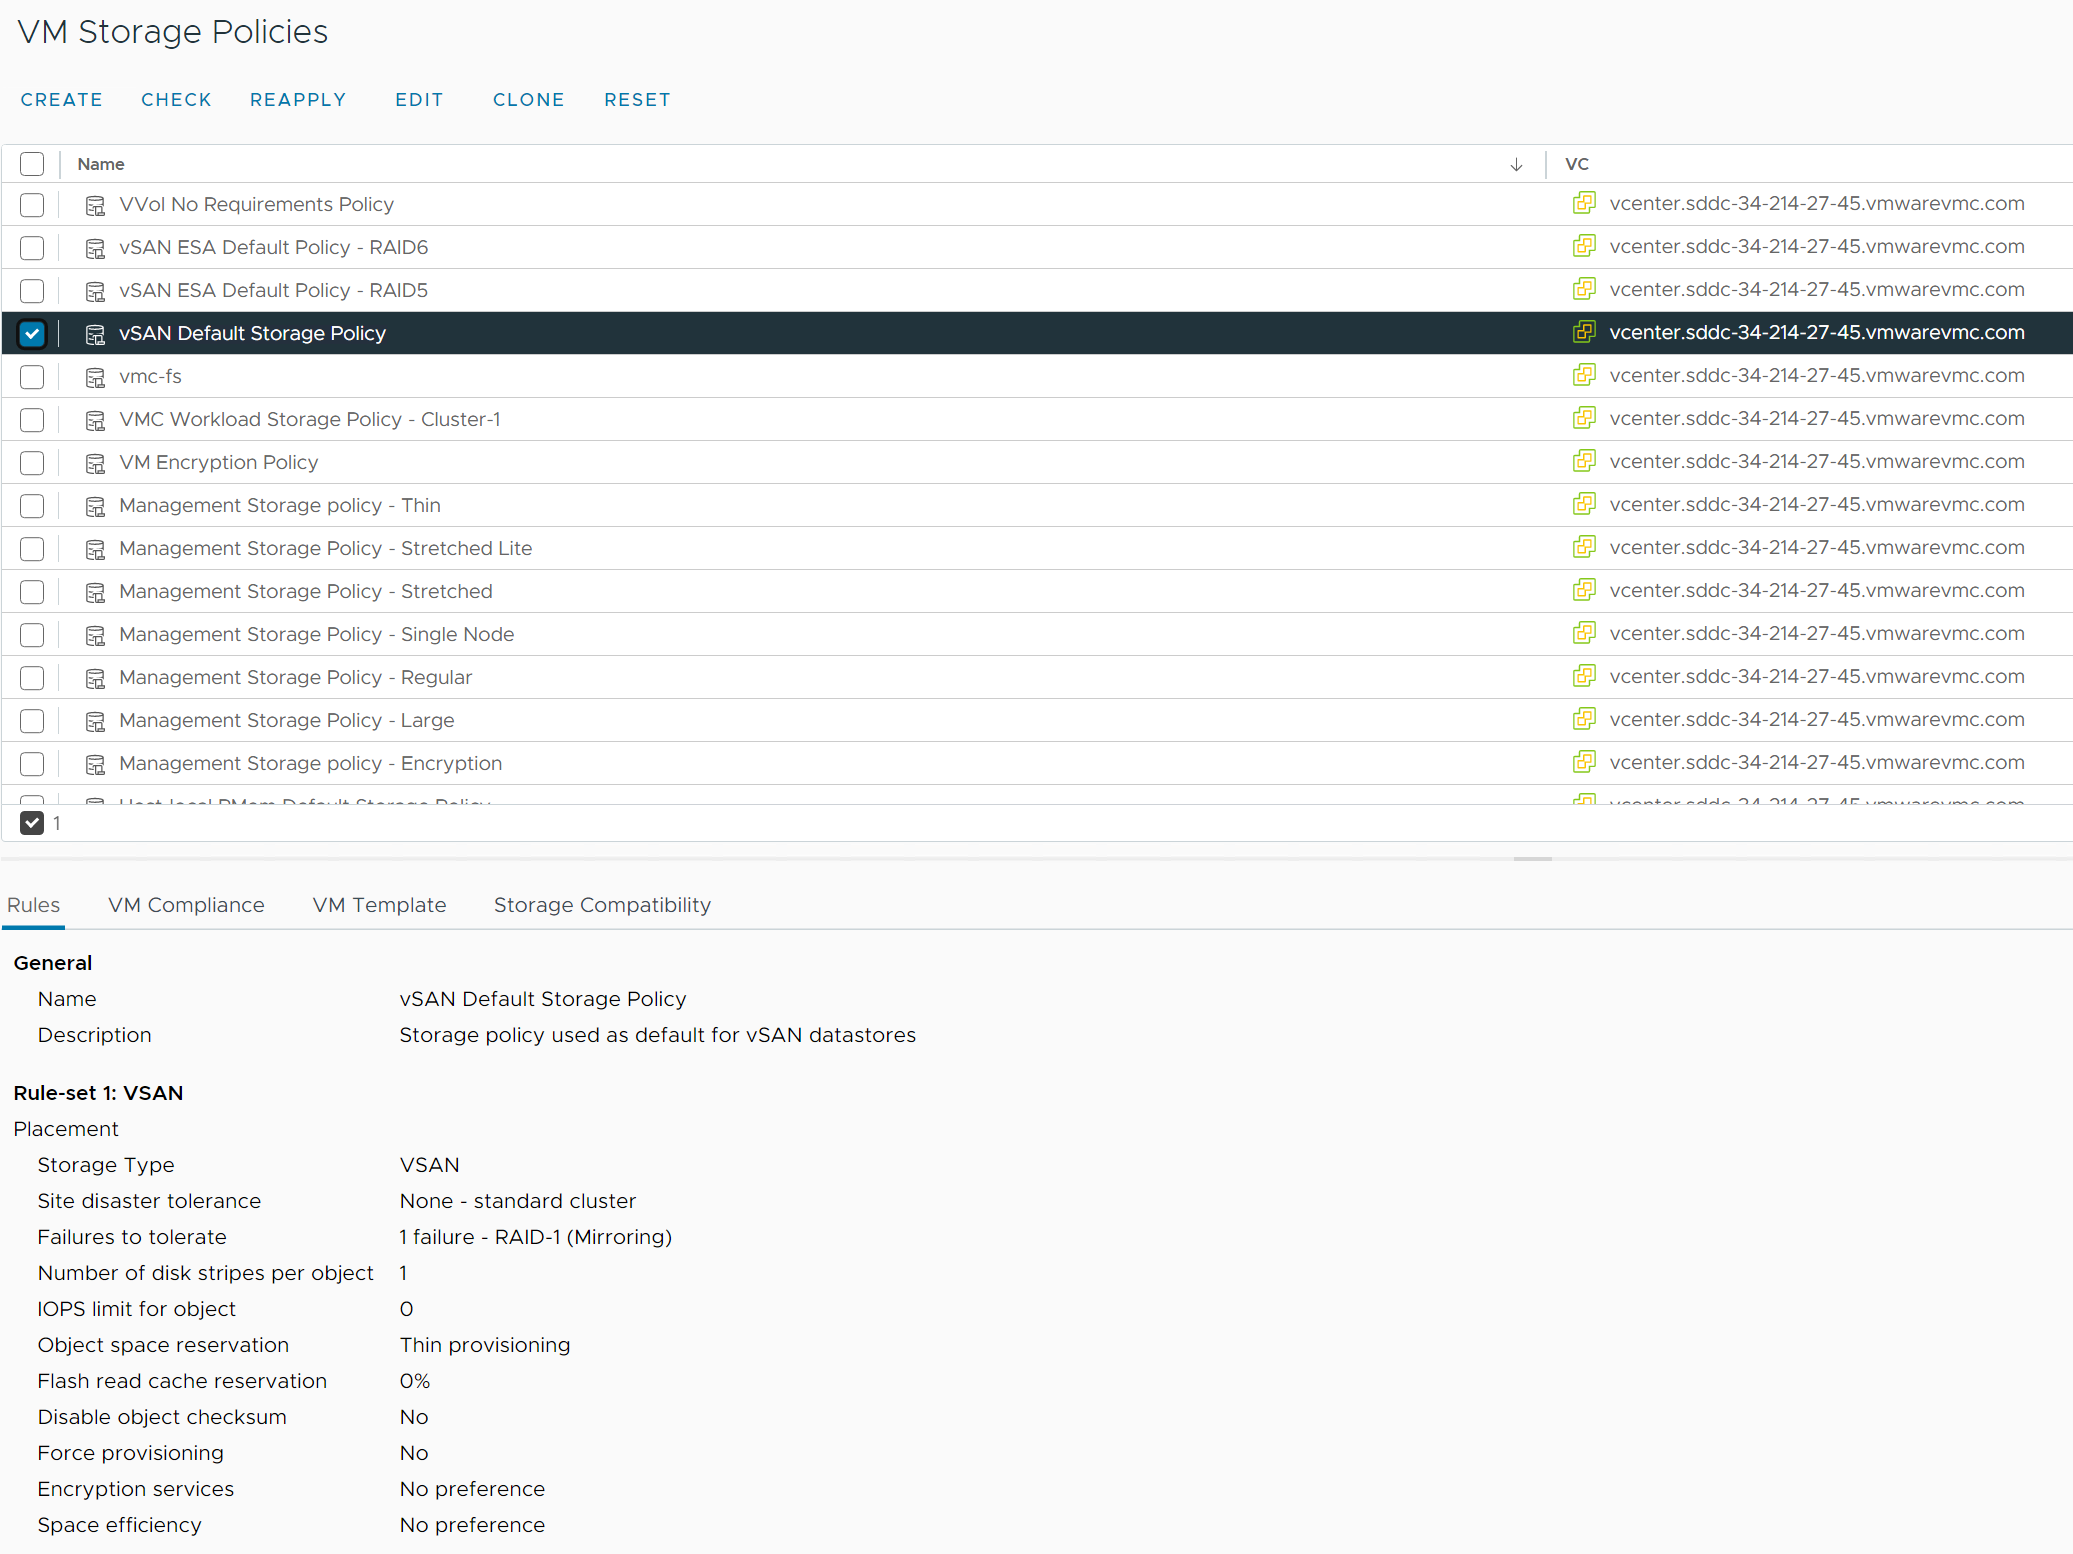This screenshot has height=1554, width=2073.
Task: Click vCenter icon in the VVol policy row
Action: [1583, 203]
